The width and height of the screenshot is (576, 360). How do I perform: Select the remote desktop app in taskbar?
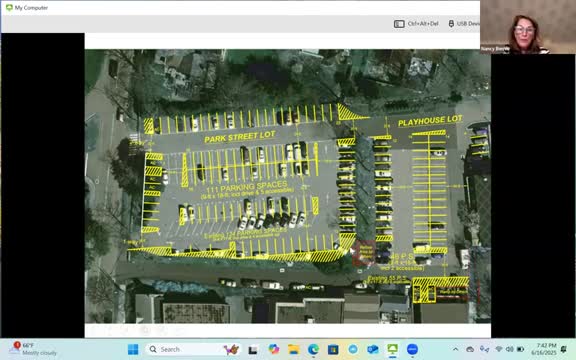393,349
